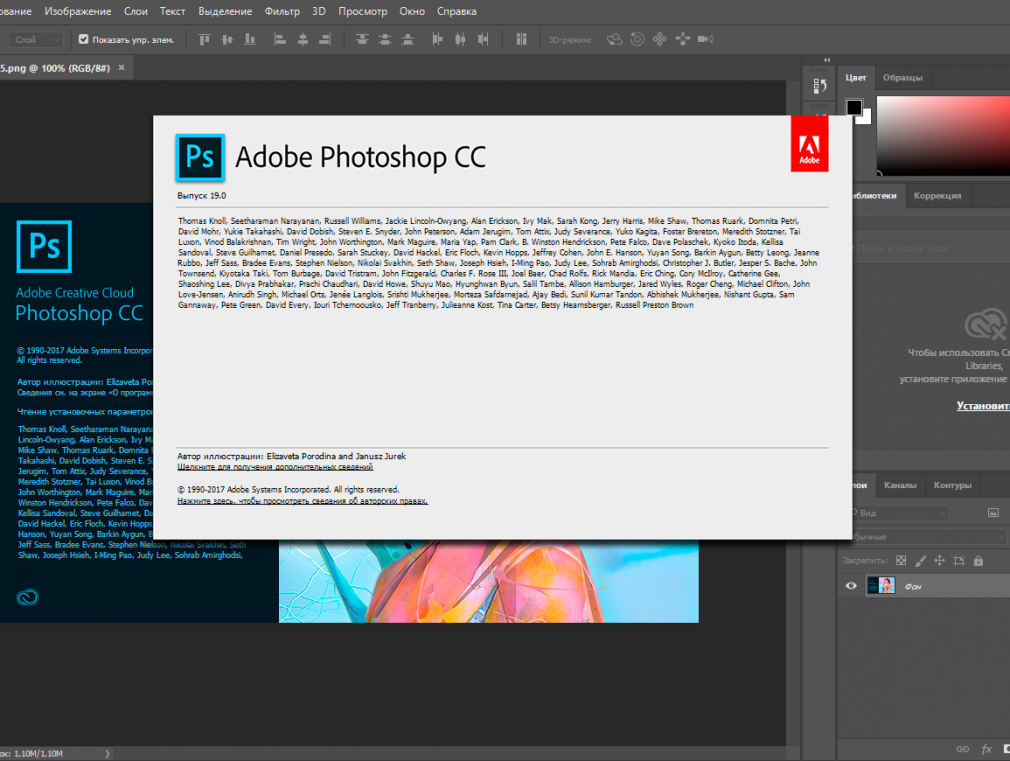1010x761 pixels.
Task: Switch to the 'Коррекция' tab
Action: point(937,195)
